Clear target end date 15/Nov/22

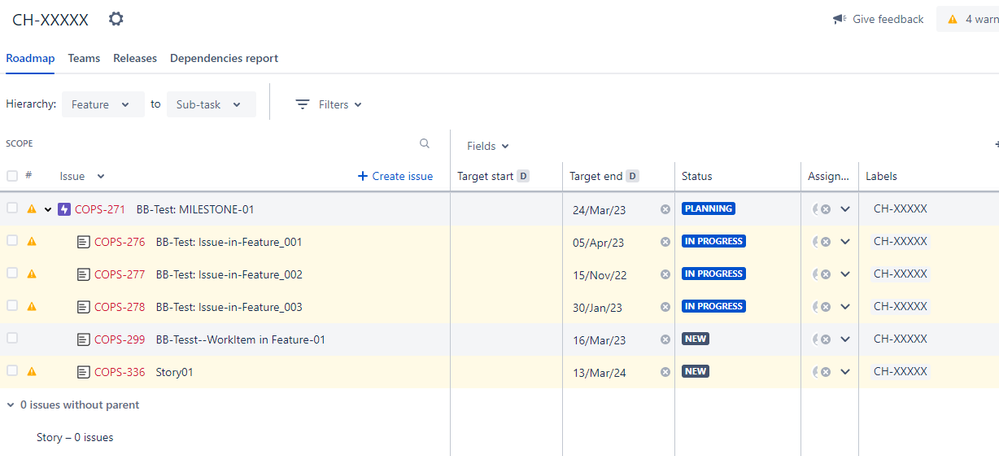[665, 274]
